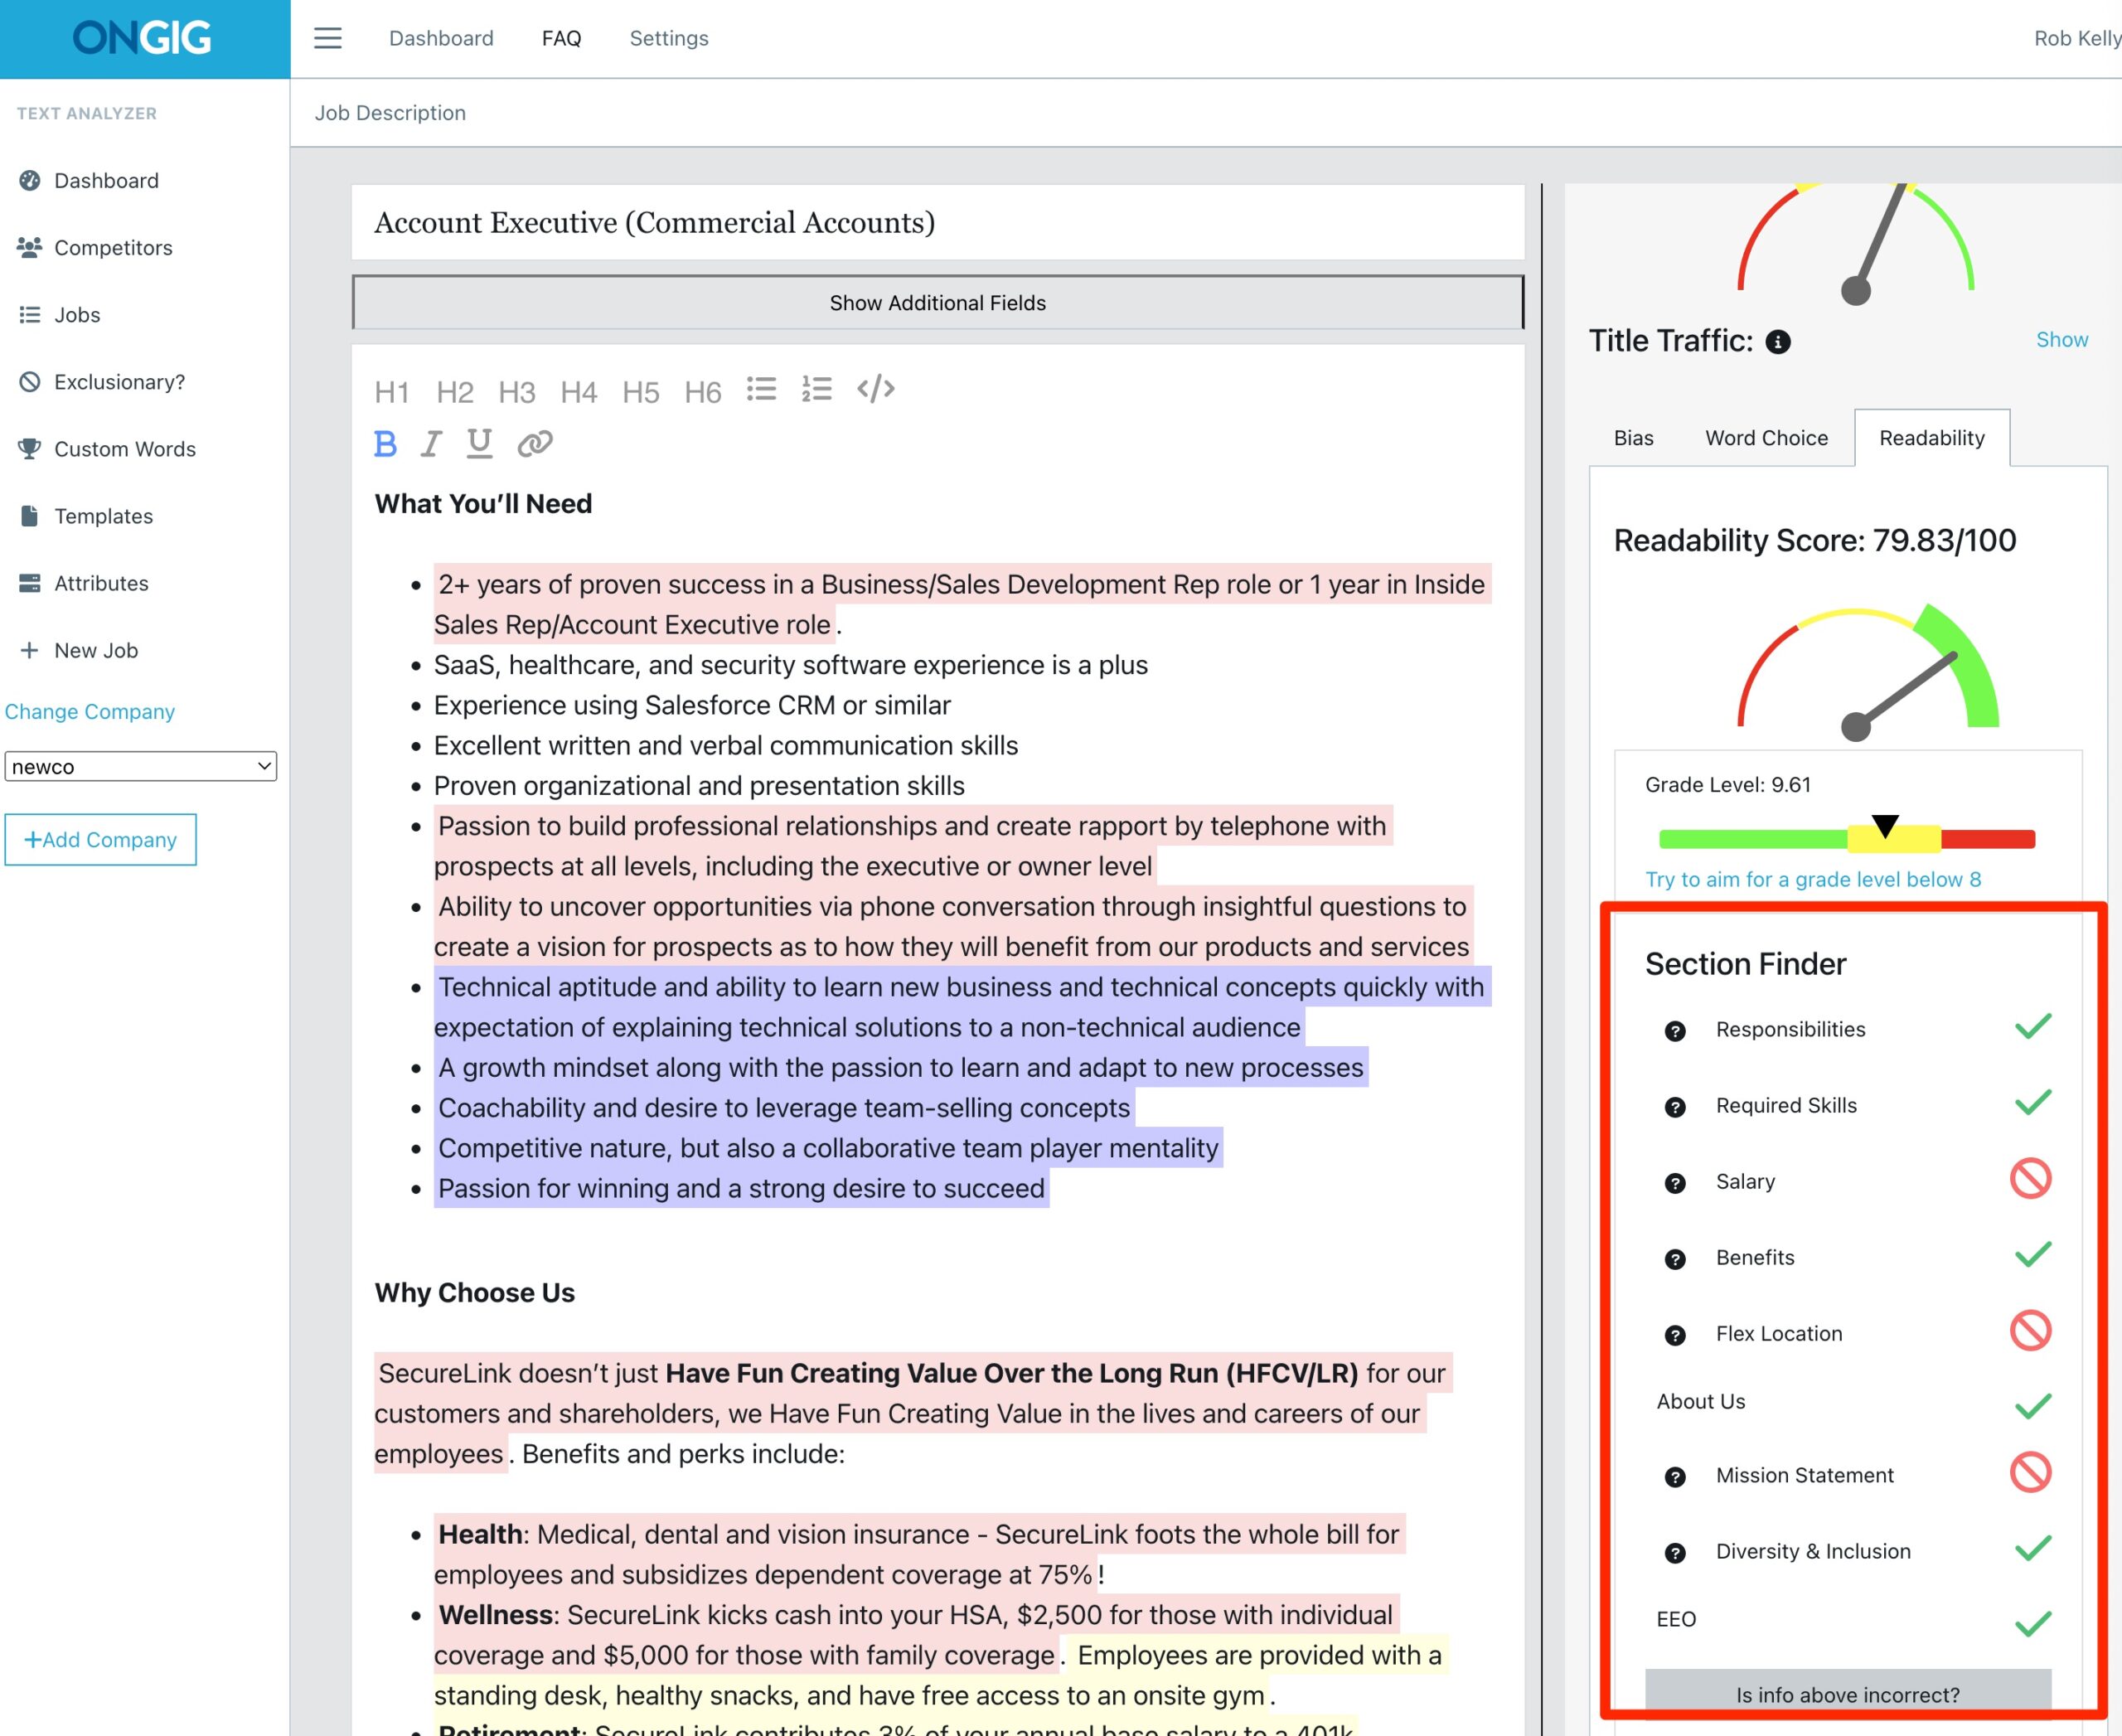
Task: Open Templates in the sidebar
Action: [103, 516]
